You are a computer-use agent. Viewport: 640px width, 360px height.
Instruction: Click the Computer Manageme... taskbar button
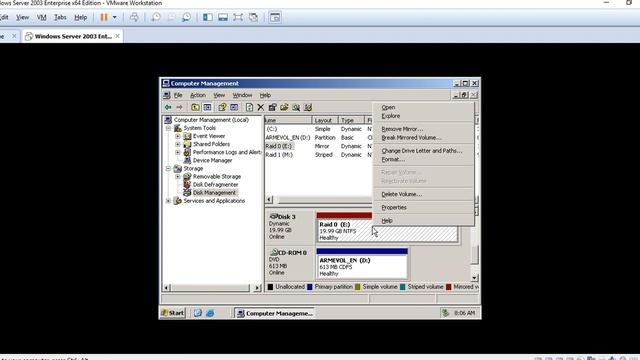[x=275, y=313]
